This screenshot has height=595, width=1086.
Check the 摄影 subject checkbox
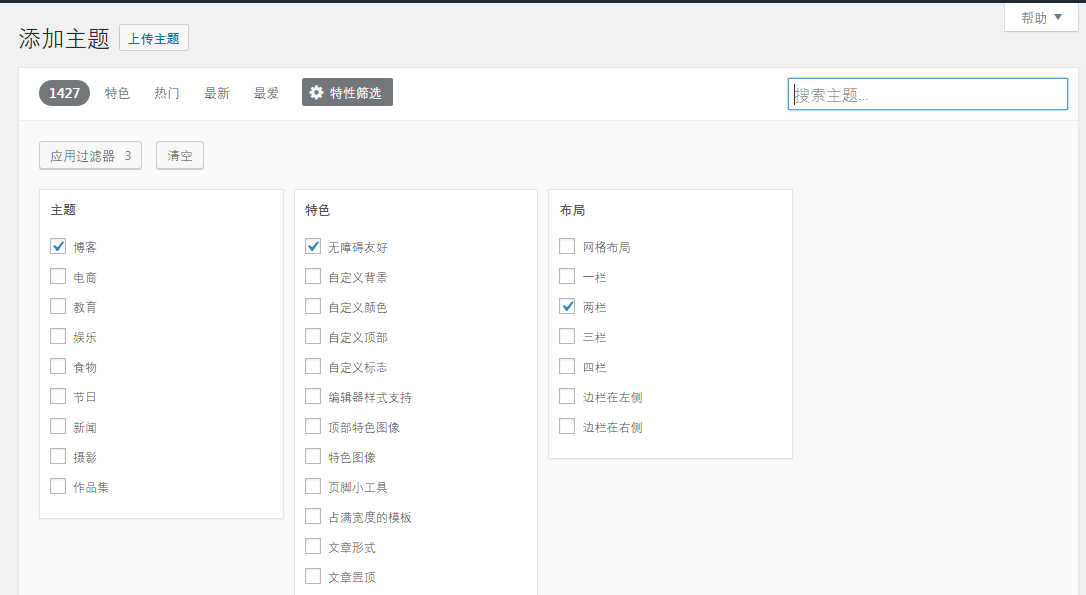point(57,456)
